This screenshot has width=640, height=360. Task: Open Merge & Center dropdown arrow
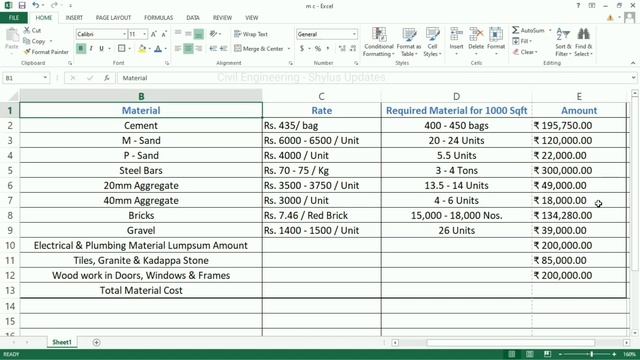pos(289,49)
